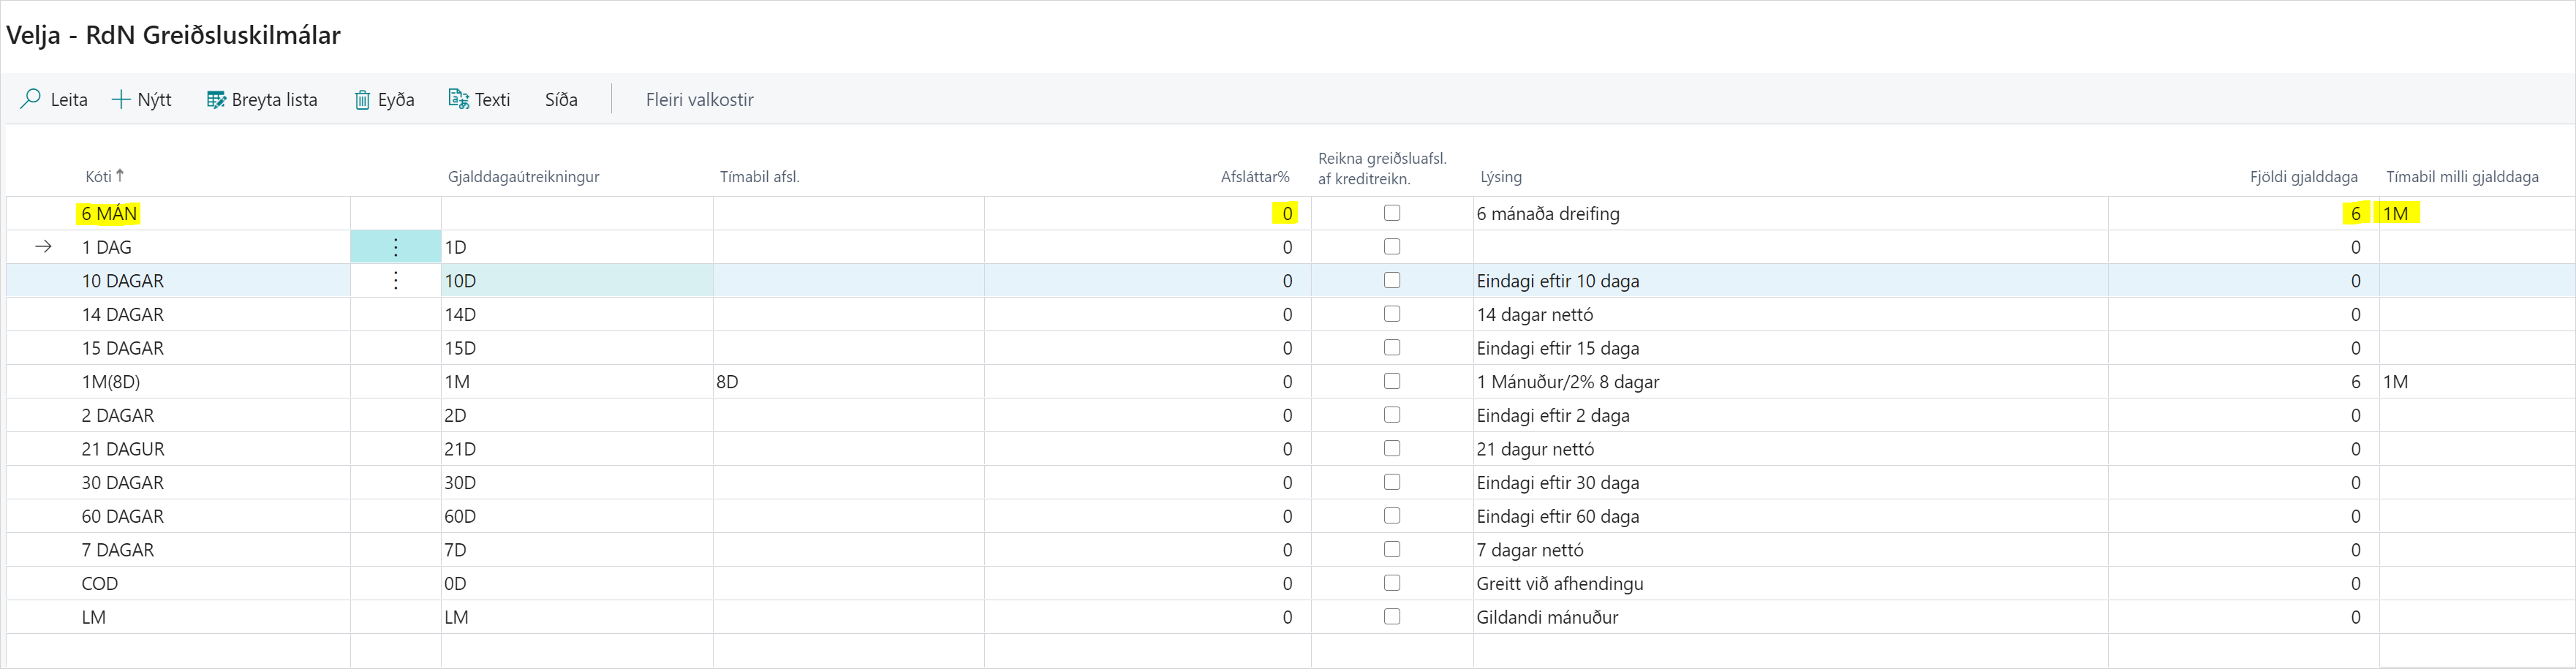Expand Fleiri valkostir for more options

click(699, 99)
